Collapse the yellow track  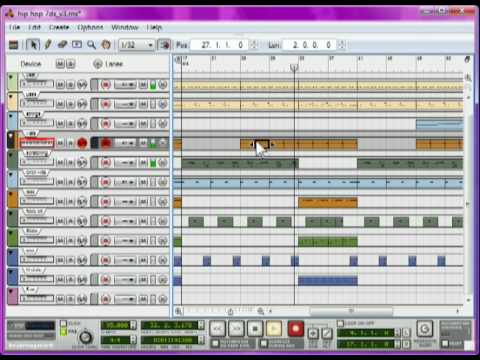click(x=11, y=97)
